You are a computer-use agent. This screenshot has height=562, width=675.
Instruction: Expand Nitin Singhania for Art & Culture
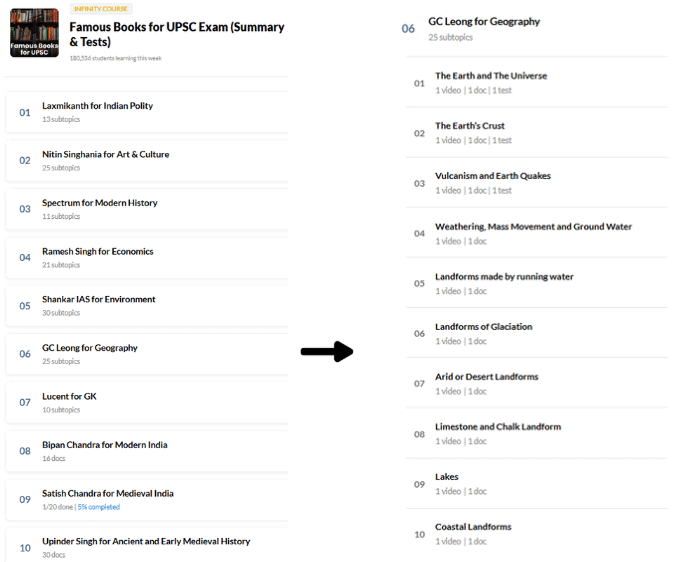click(147, 161)
